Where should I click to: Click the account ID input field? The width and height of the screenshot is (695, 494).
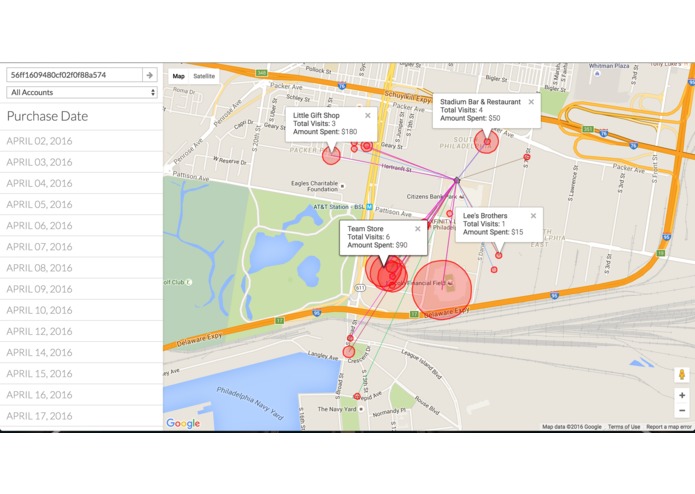click(74, 75)
